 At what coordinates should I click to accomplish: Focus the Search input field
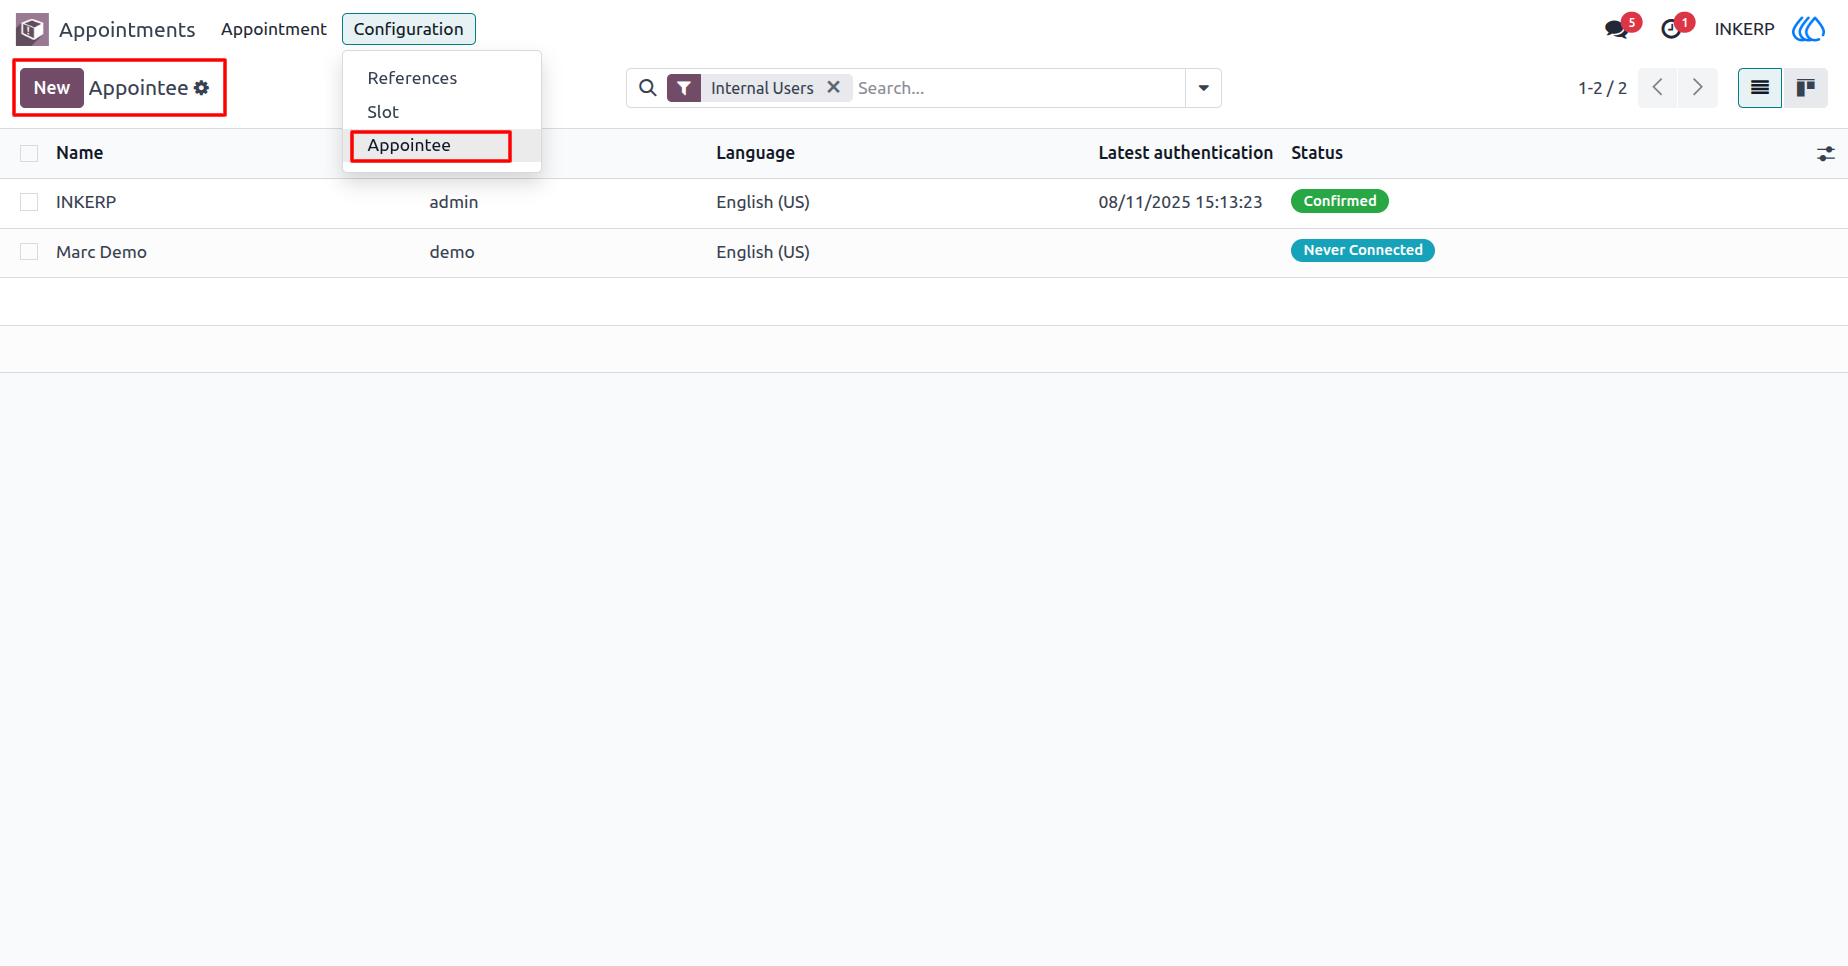coord(1018,88)
